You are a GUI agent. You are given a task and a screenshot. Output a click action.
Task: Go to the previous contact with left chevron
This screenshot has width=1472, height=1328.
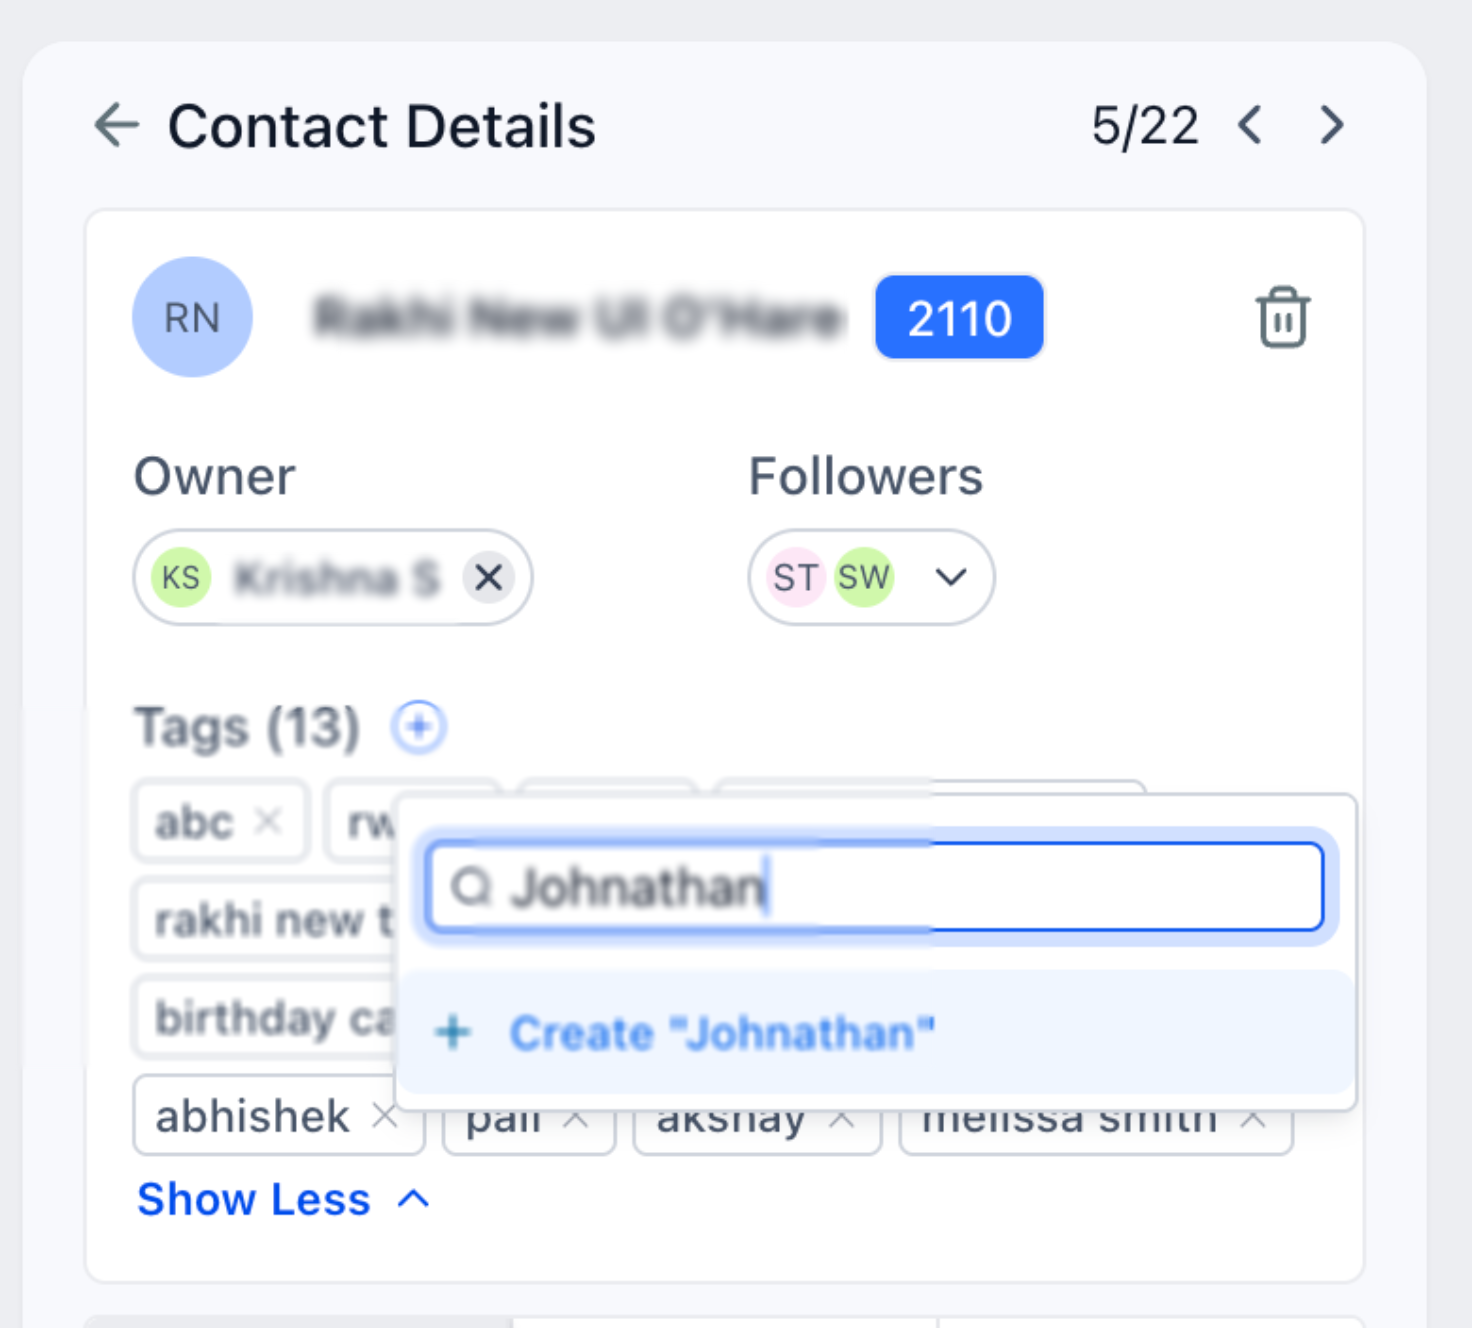tap(1249, 125)
